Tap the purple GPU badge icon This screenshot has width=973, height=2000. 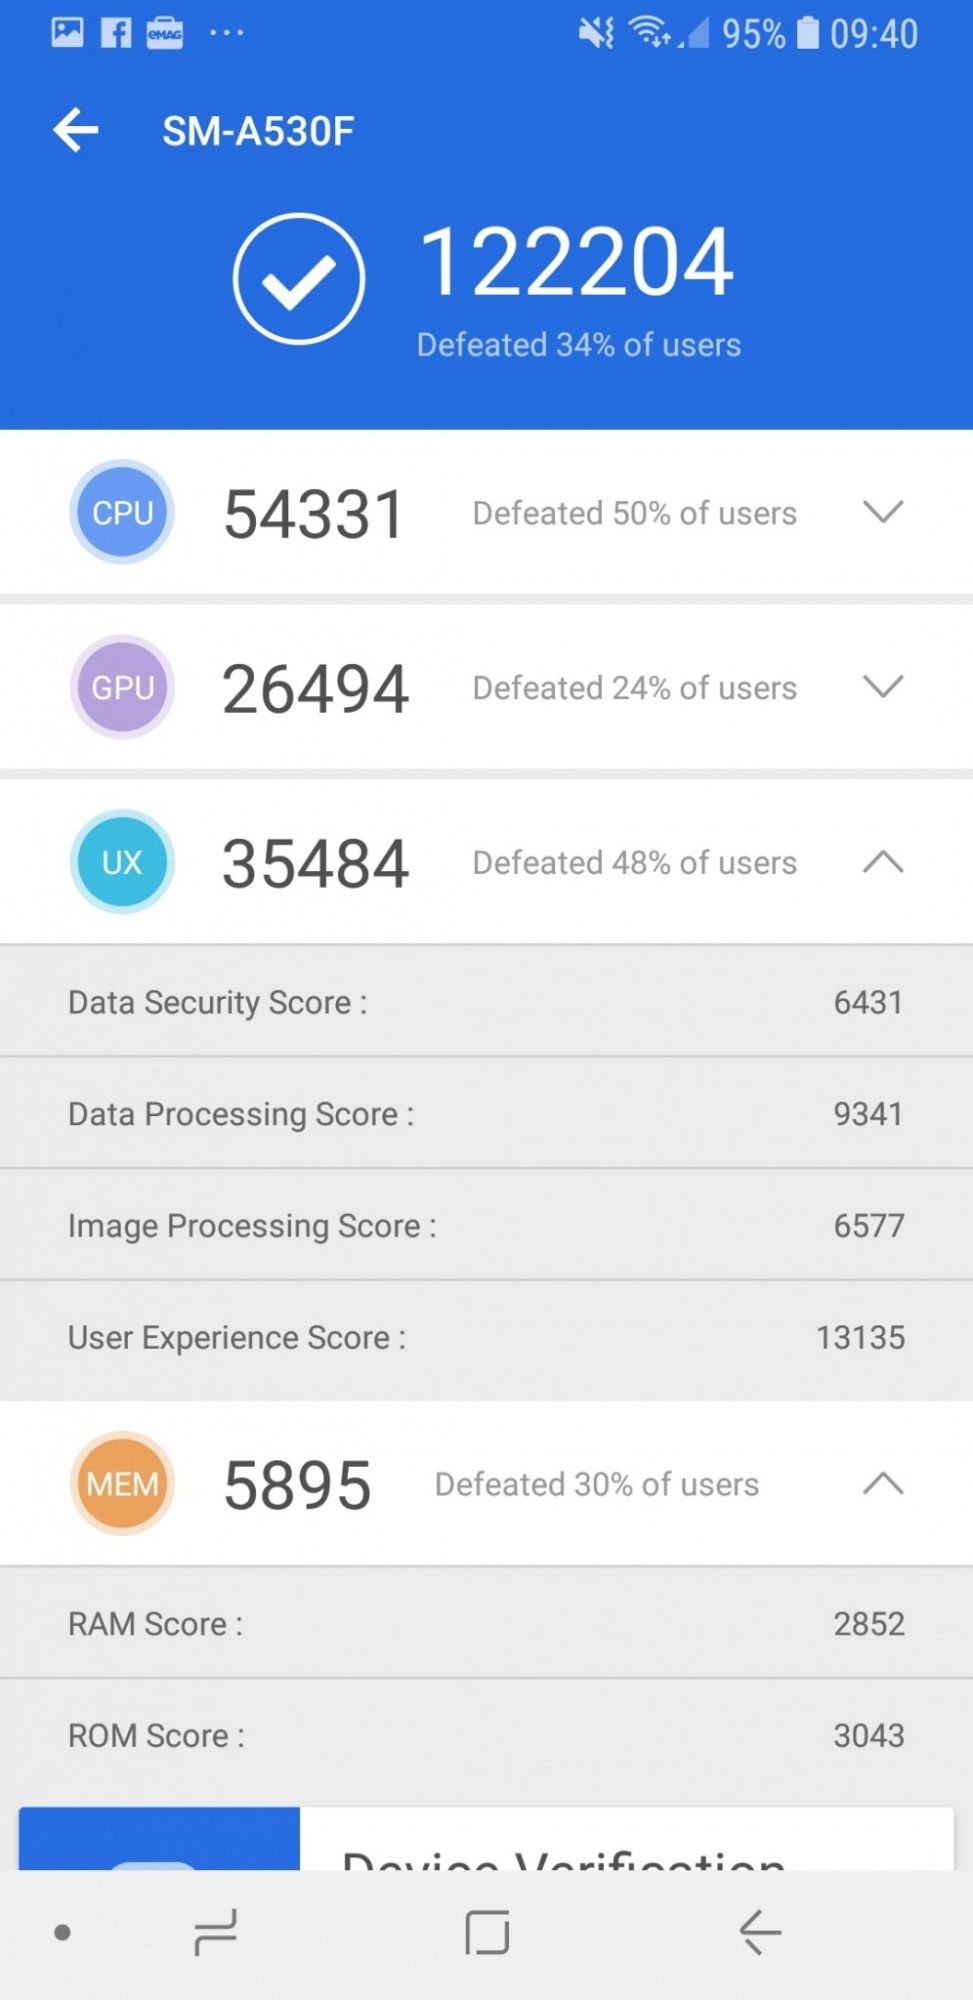click(122, 687)
